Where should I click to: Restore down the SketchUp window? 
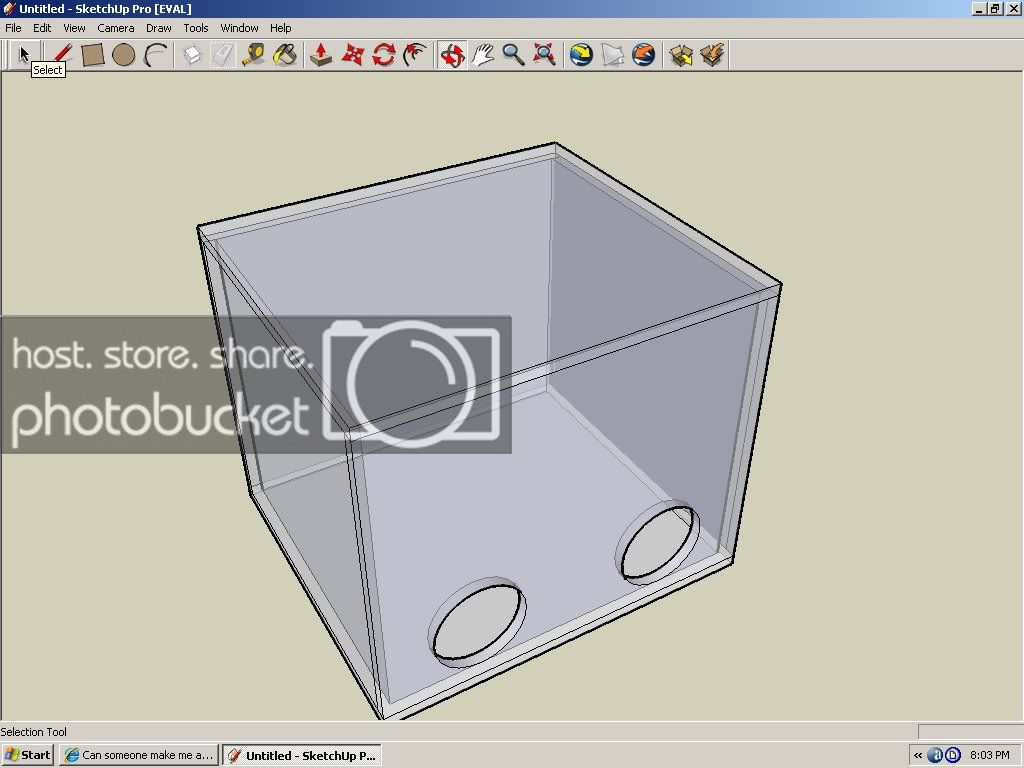click(x=995, y=8)
